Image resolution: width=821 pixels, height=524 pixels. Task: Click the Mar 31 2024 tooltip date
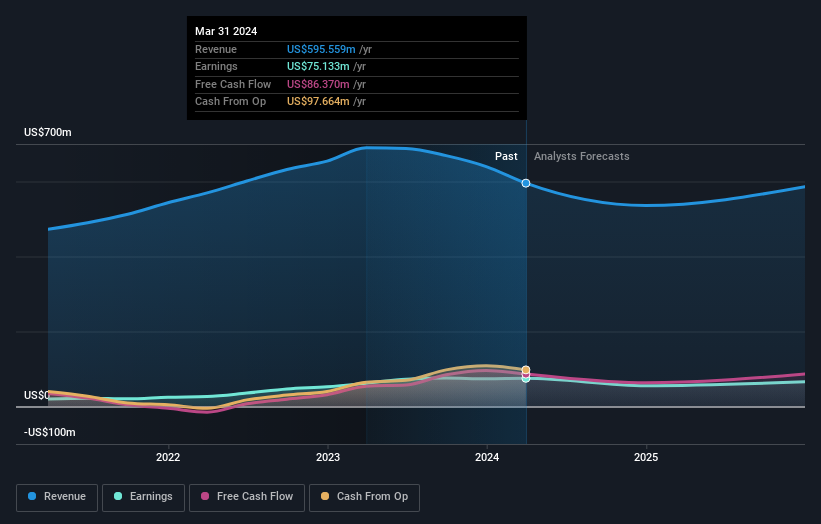coord(226,31)
